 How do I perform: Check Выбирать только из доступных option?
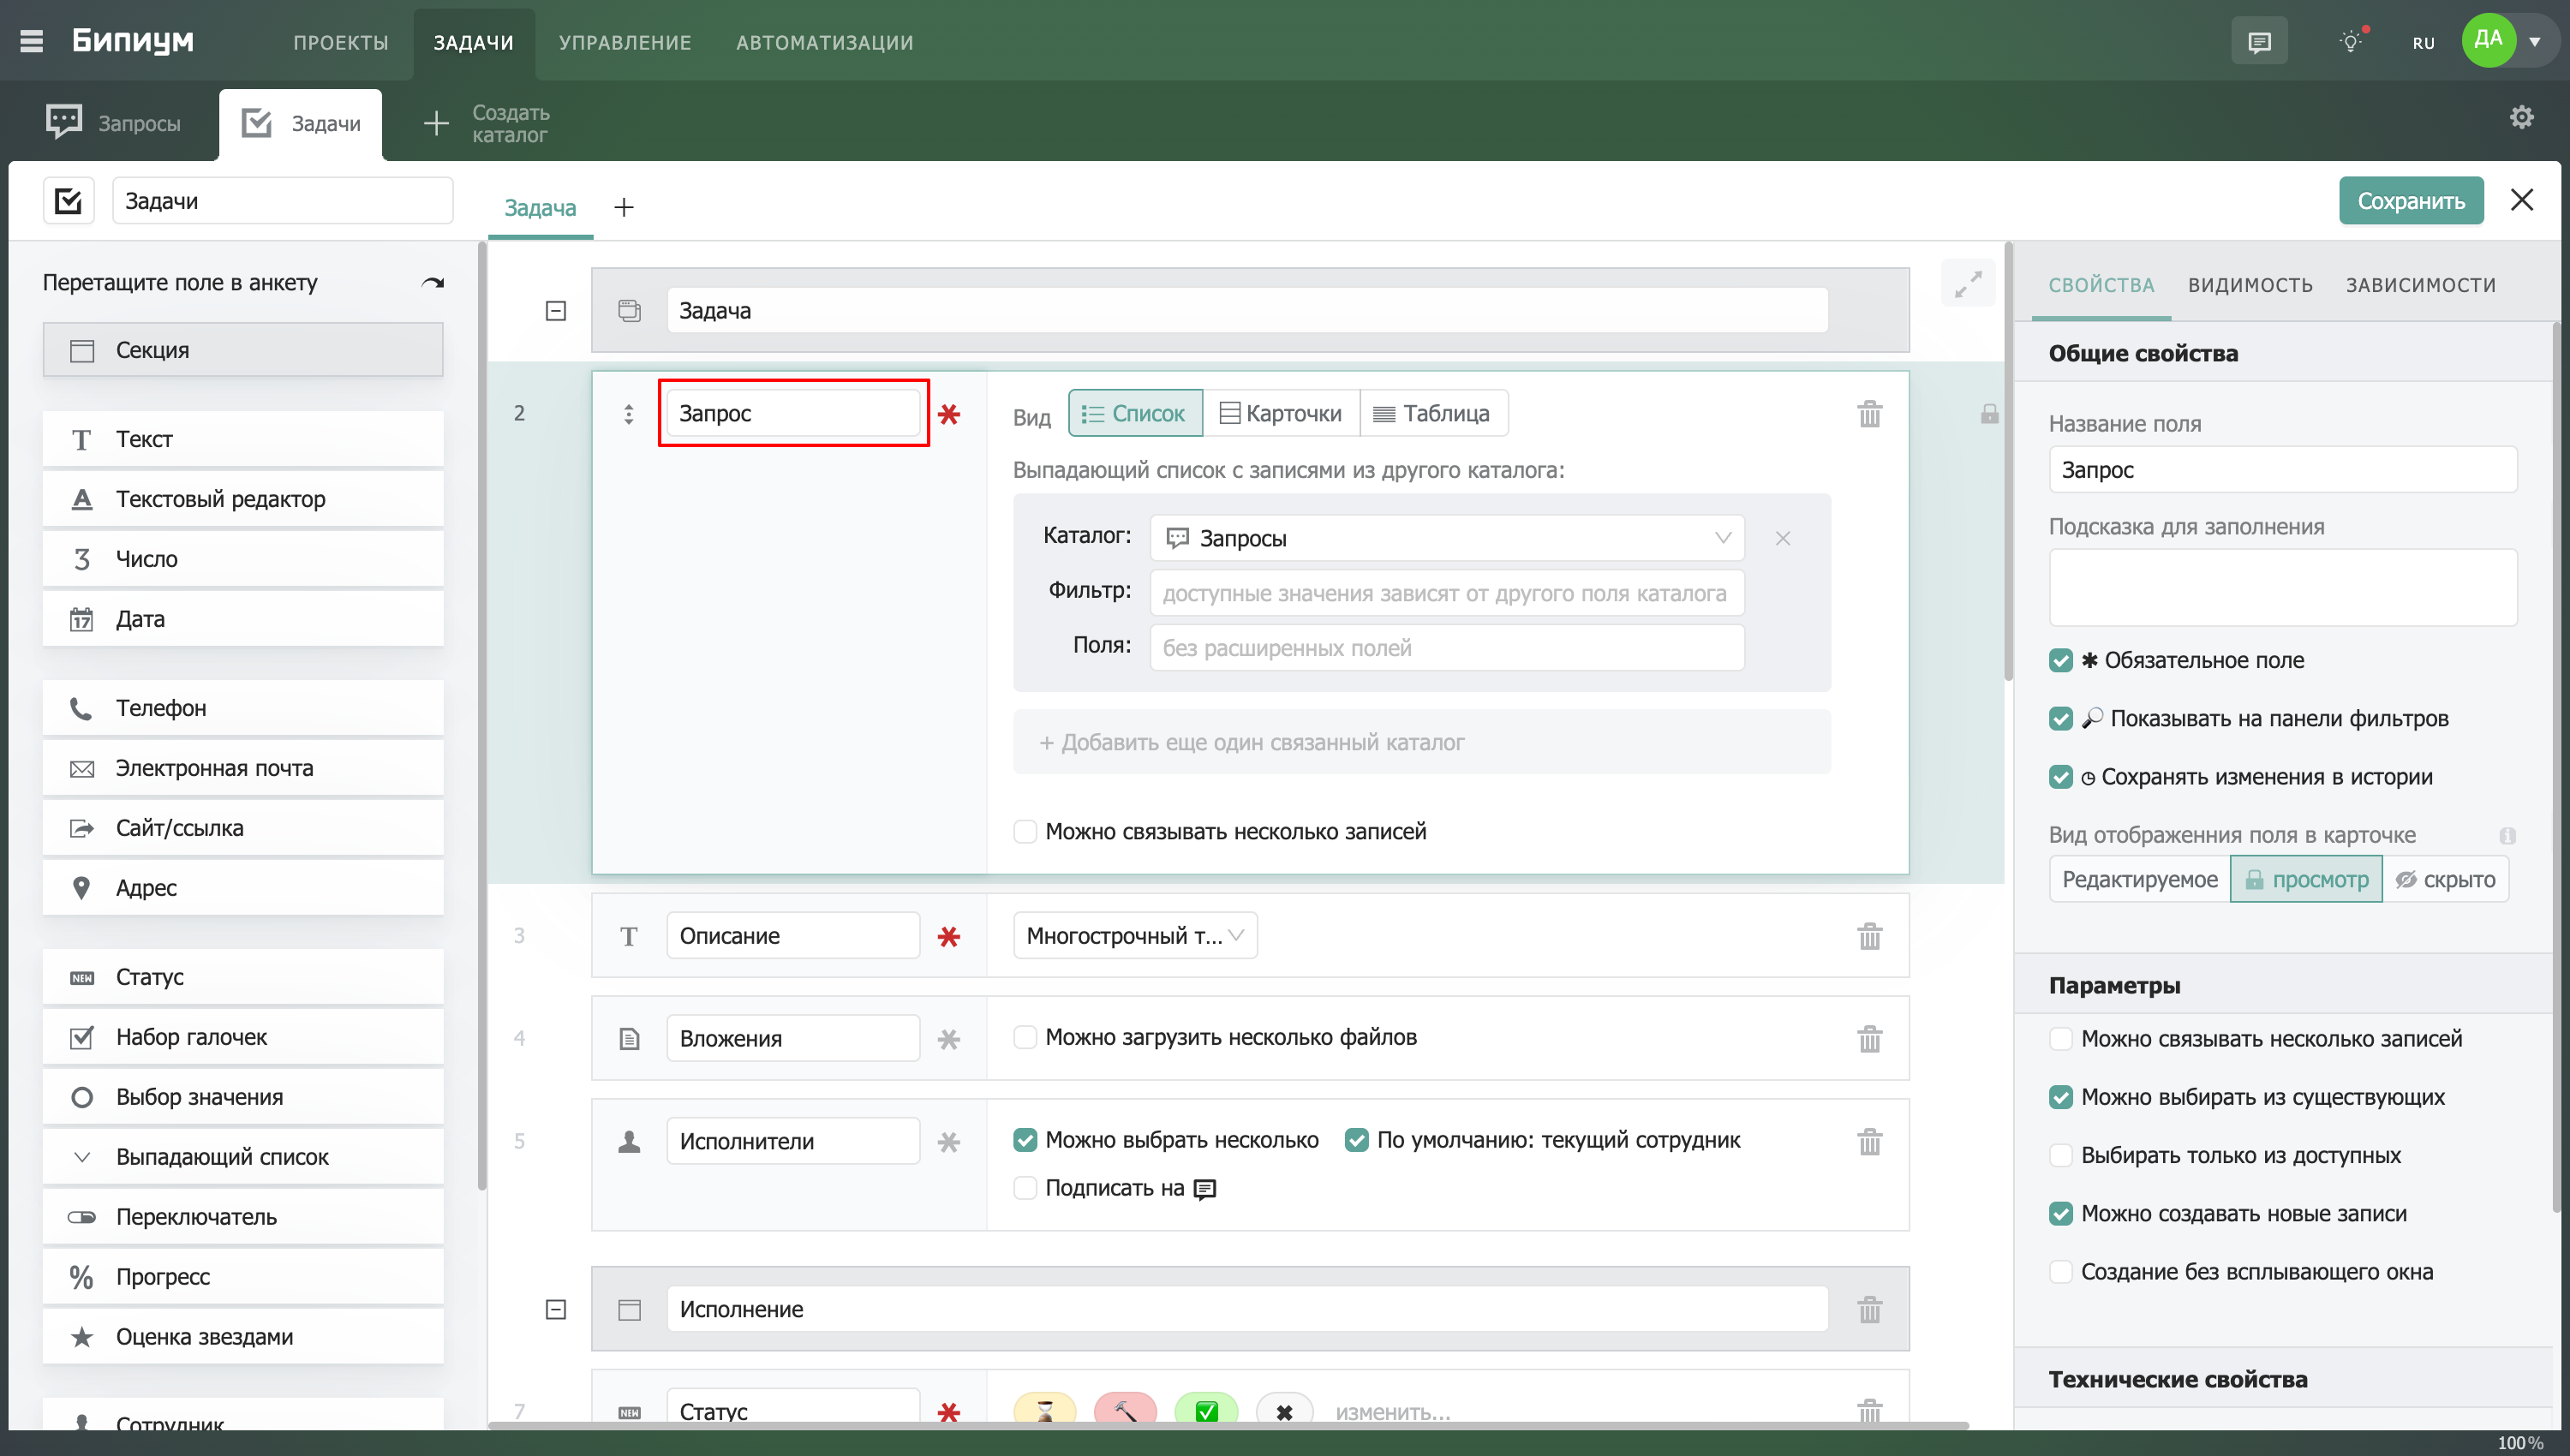pos(2060,1155)
